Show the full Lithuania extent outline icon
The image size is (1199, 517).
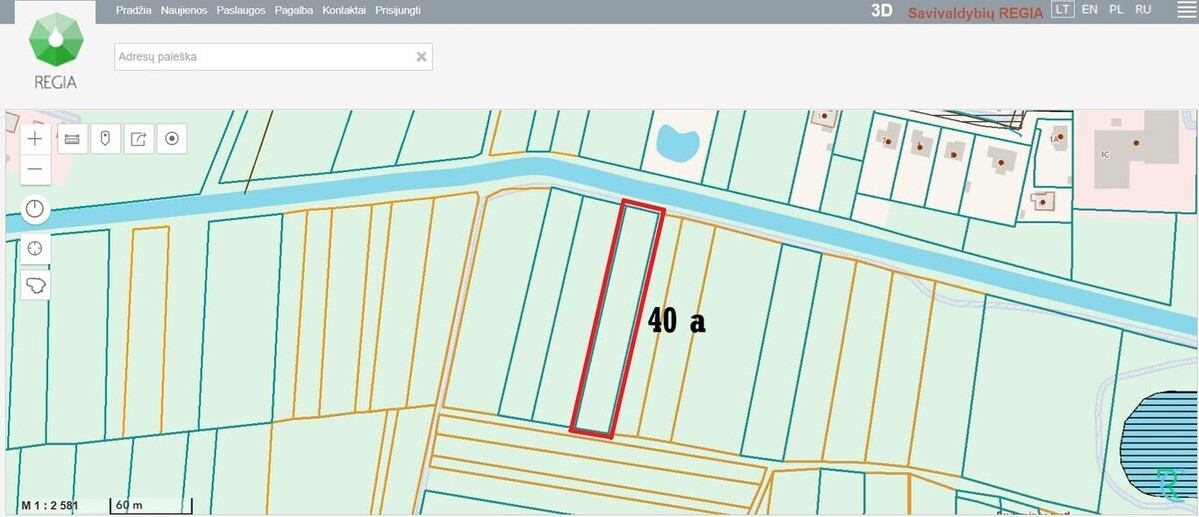(35, 285)
